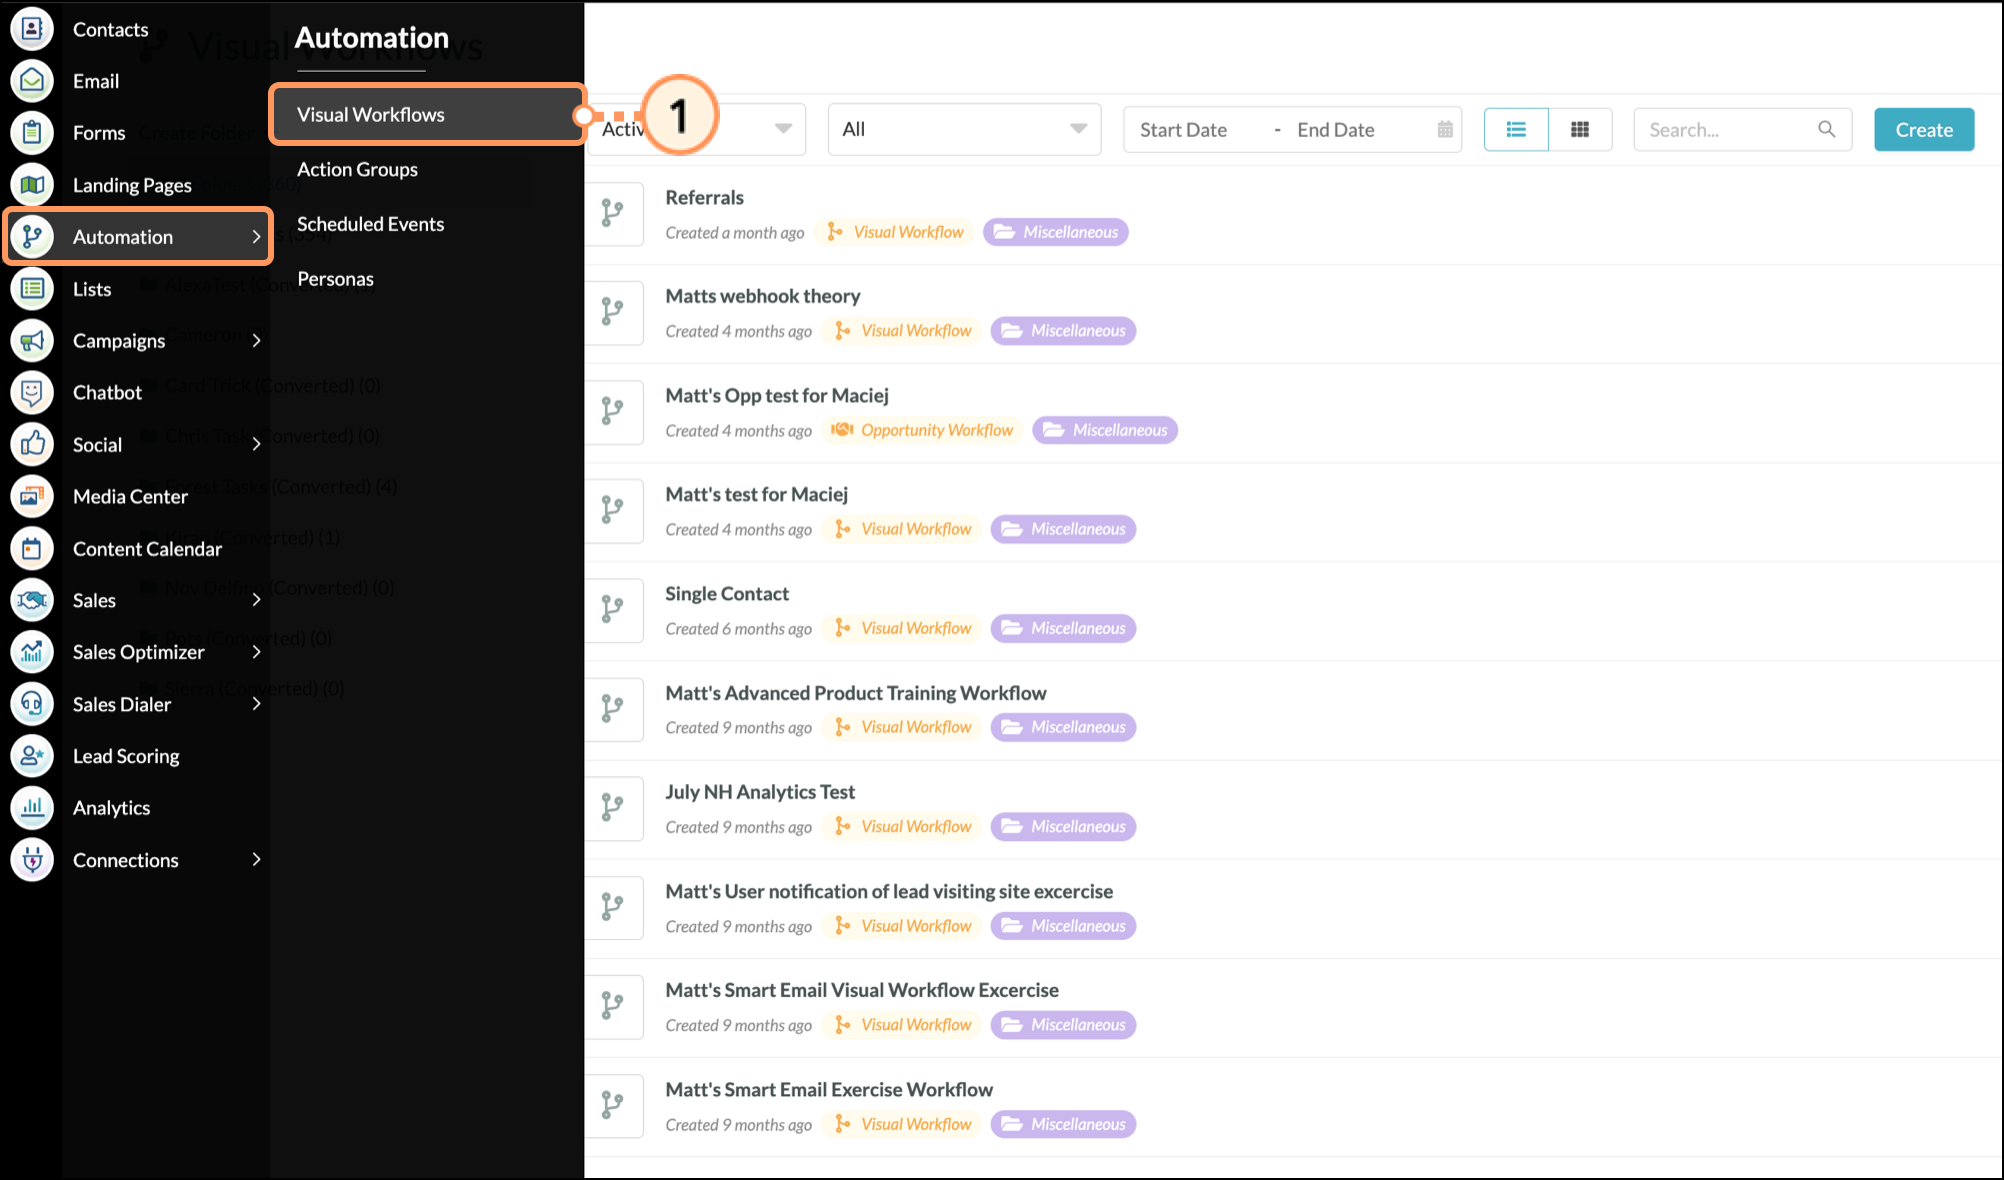Switch to grid view layout
The image size is (2004, 1180).
pos(1580,129)
